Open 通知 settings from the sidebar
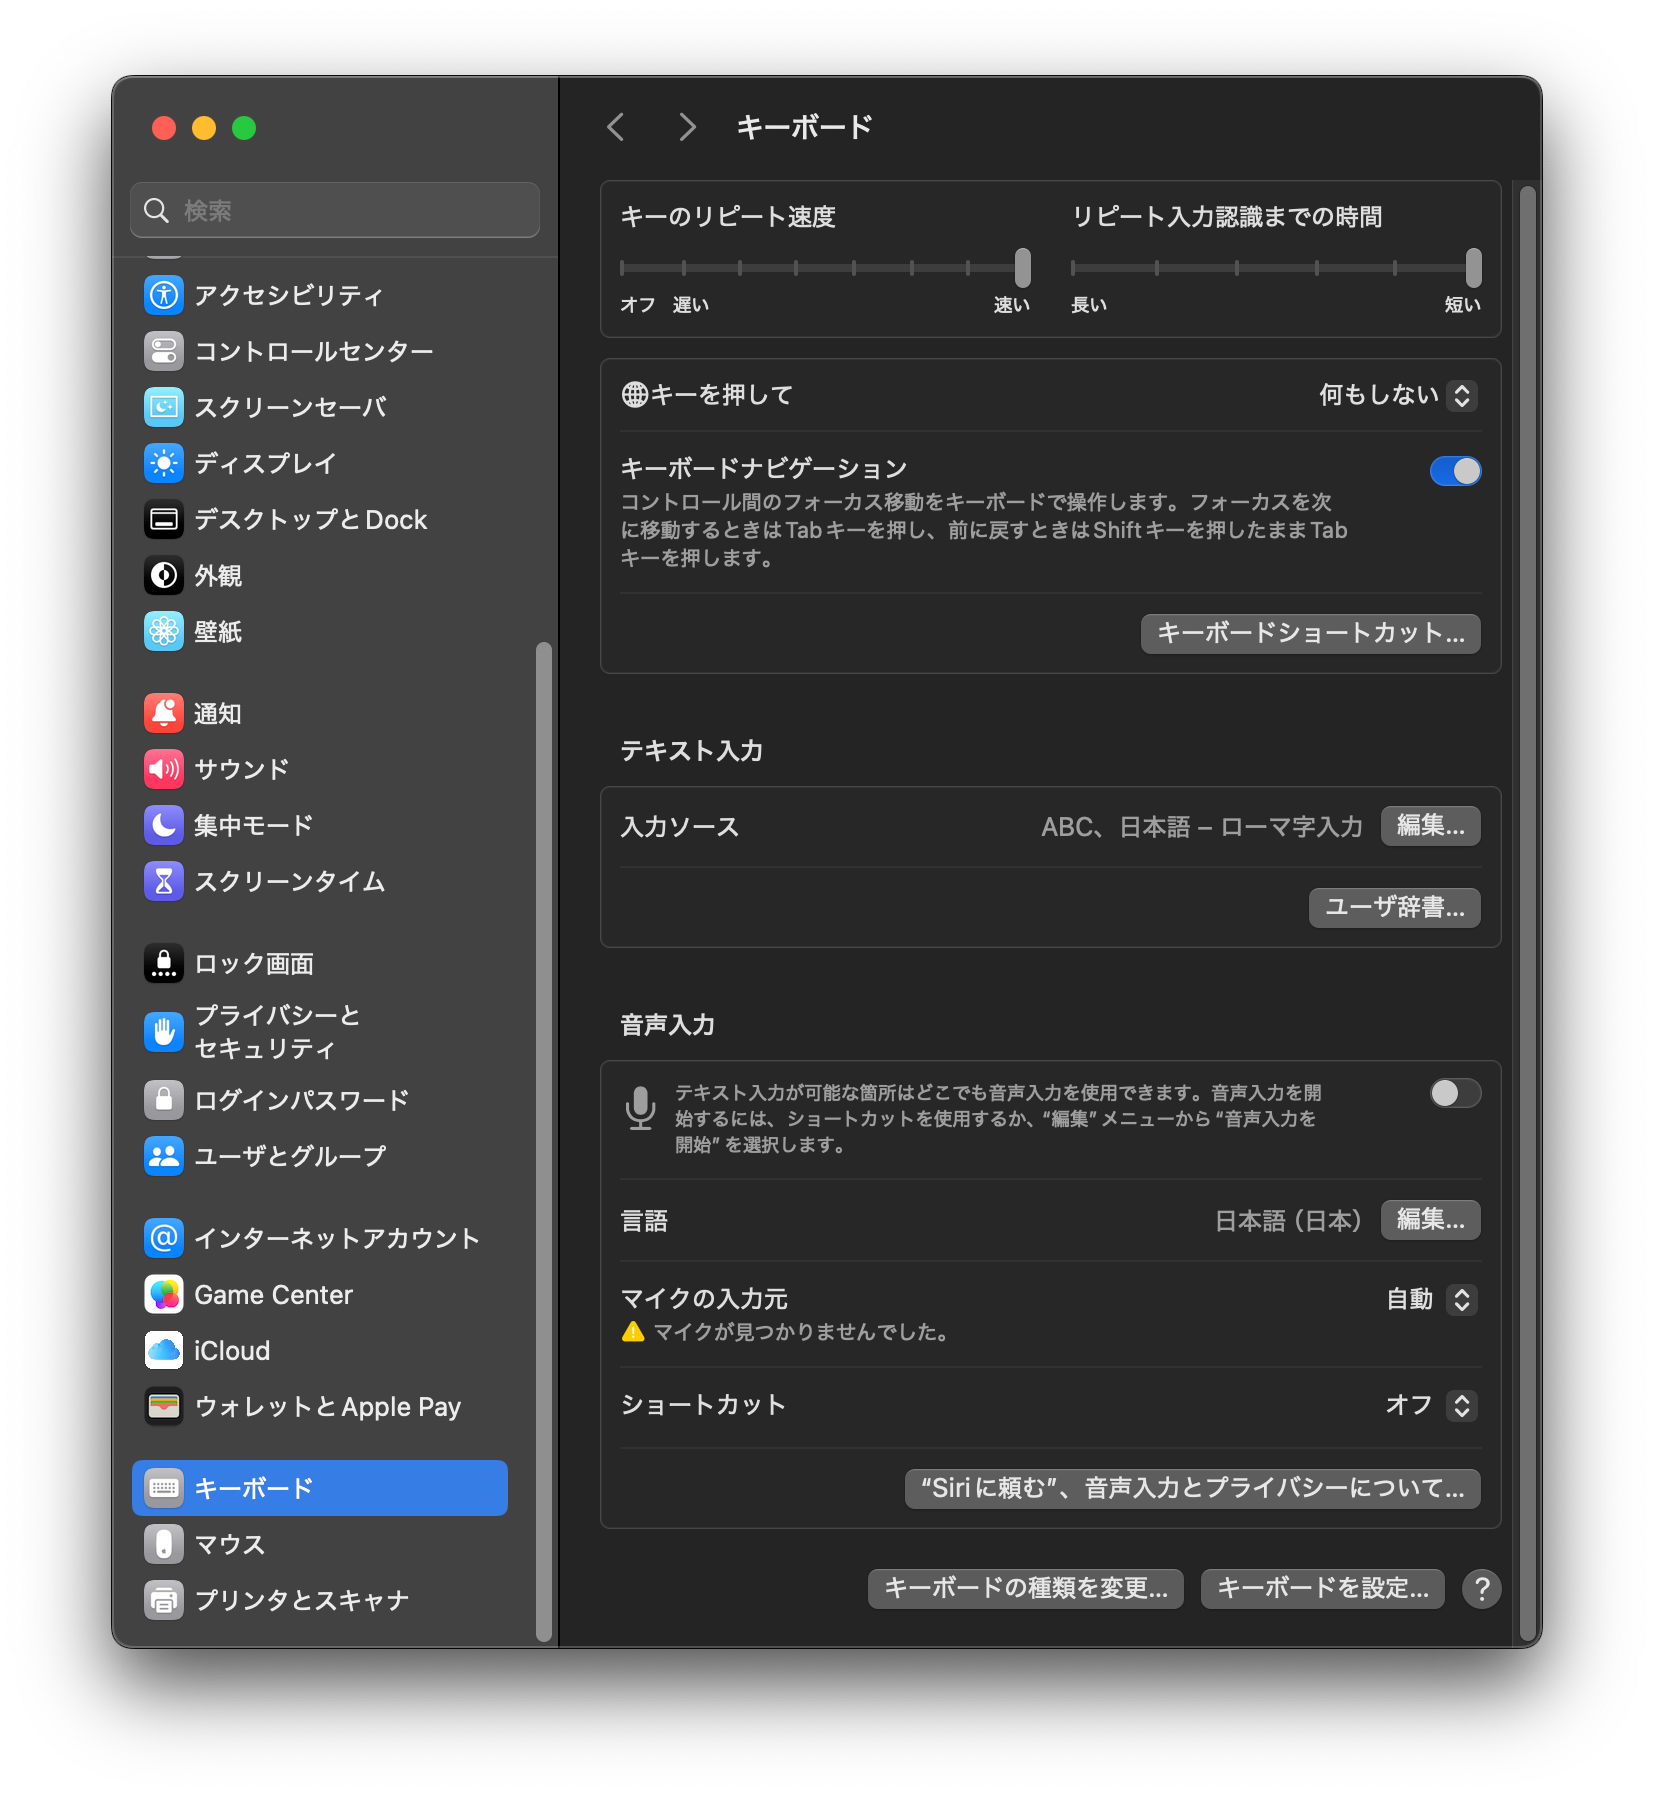Screen dimensions: 1654x1796 pyautogui.click(x=217, y=712)
